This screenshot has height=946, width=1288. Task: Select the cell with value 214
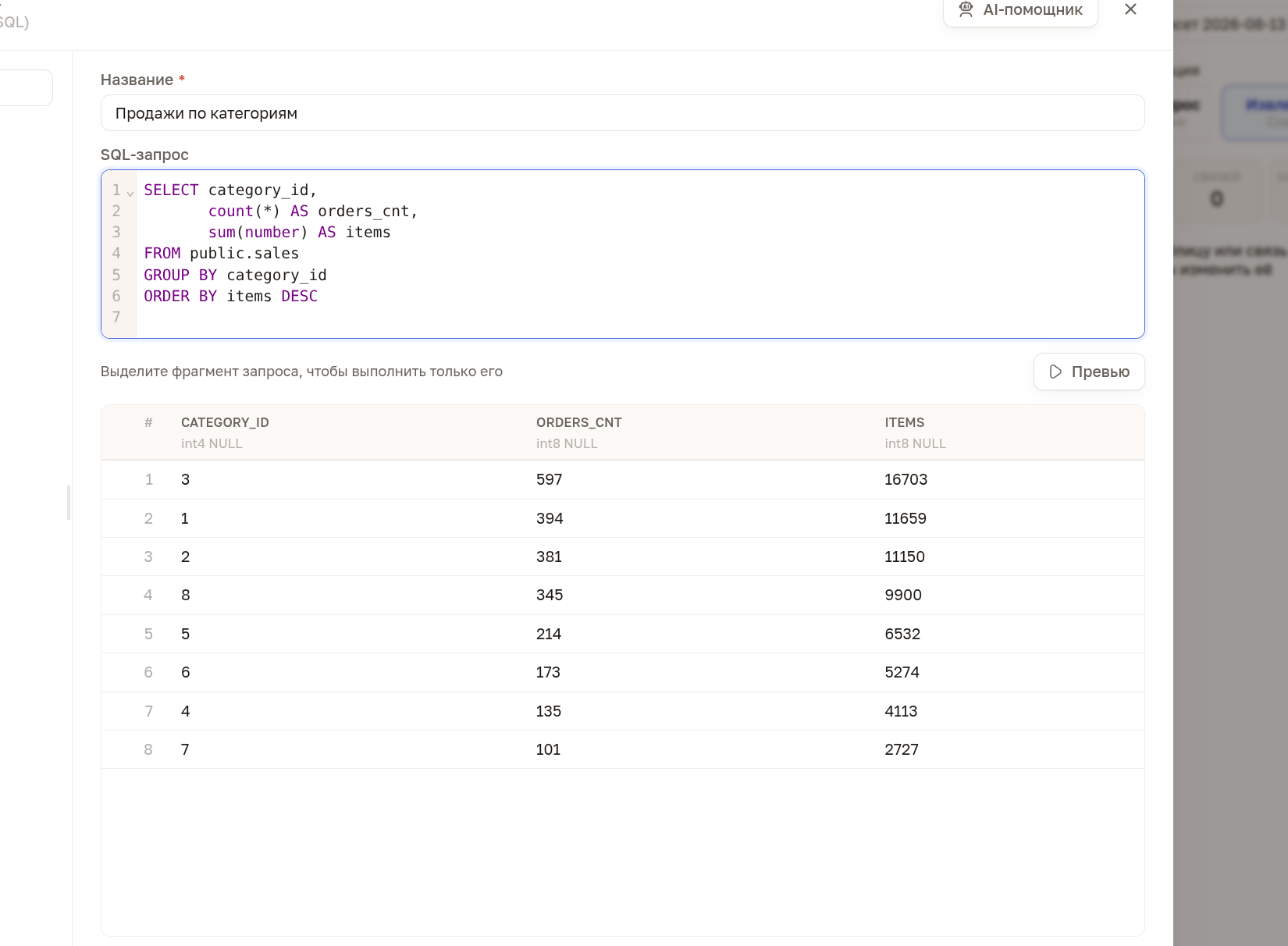[549, 634]
